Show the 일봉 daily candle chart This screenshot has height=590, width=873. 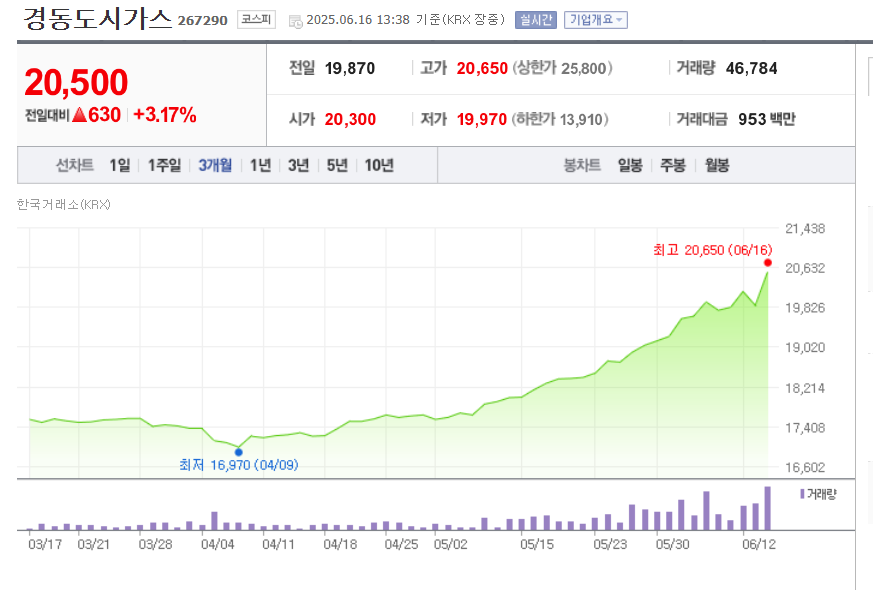630,165
